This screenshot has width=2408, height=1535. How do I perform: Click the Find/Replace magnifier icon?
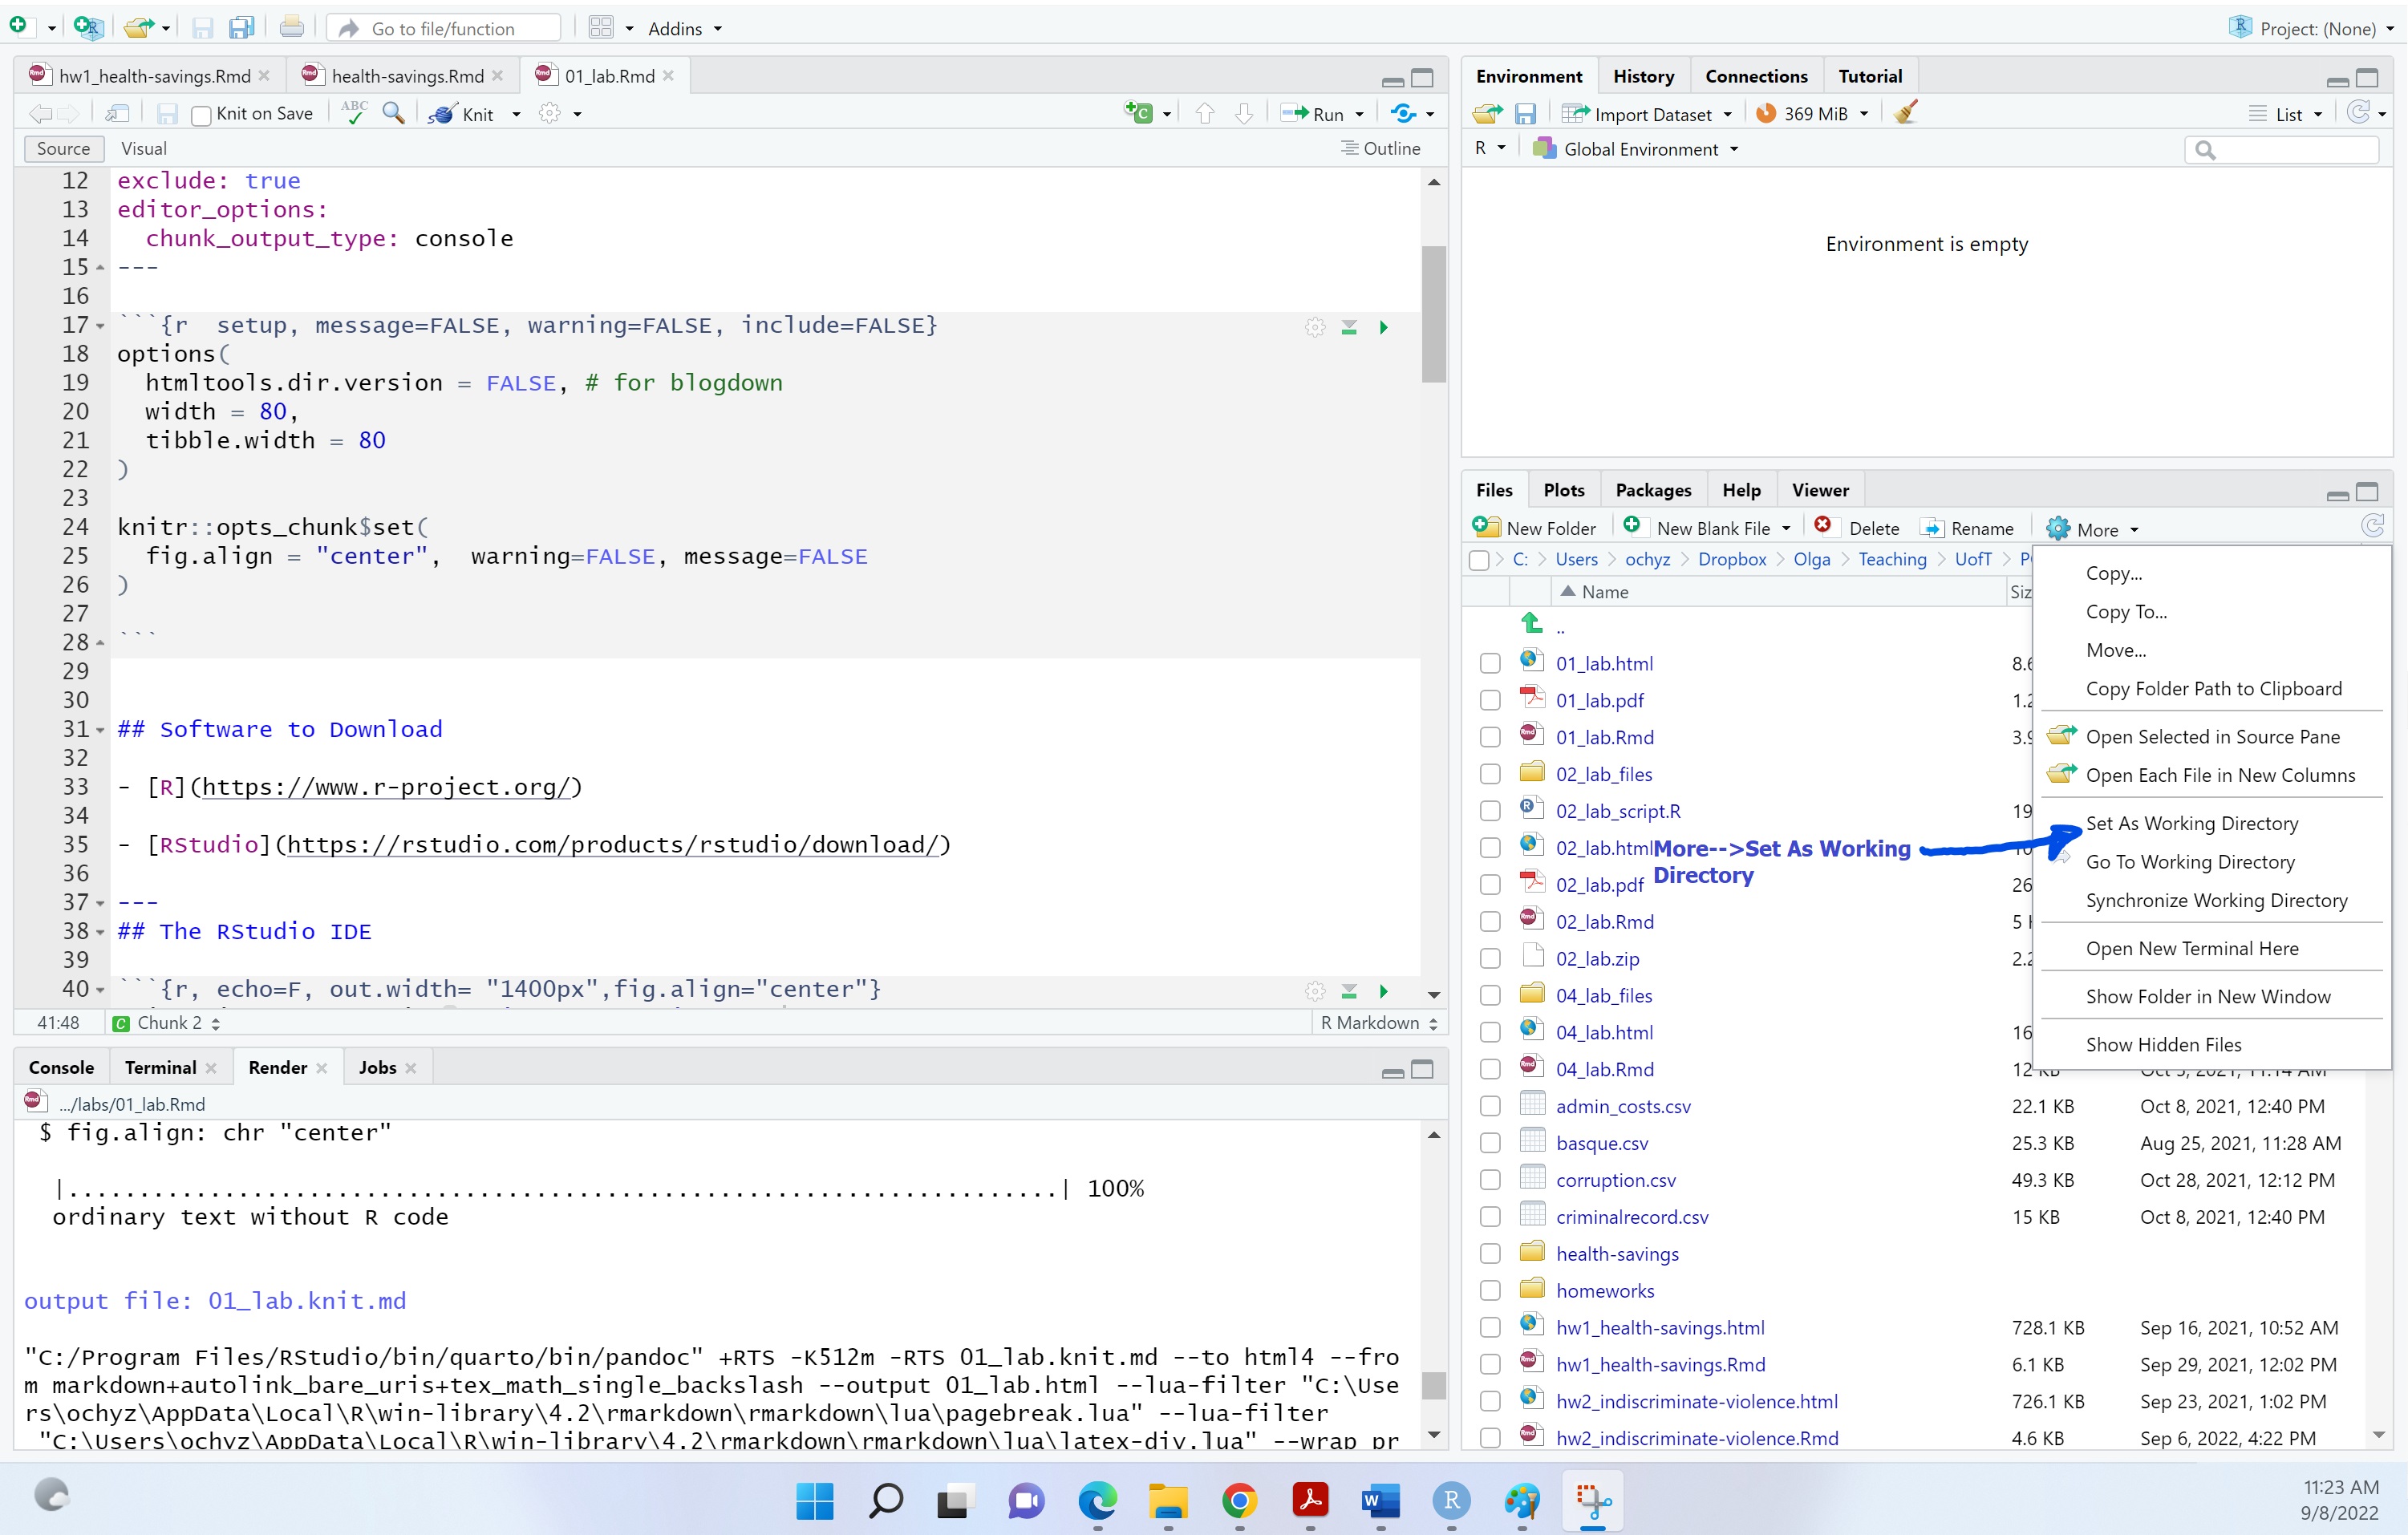394,113
